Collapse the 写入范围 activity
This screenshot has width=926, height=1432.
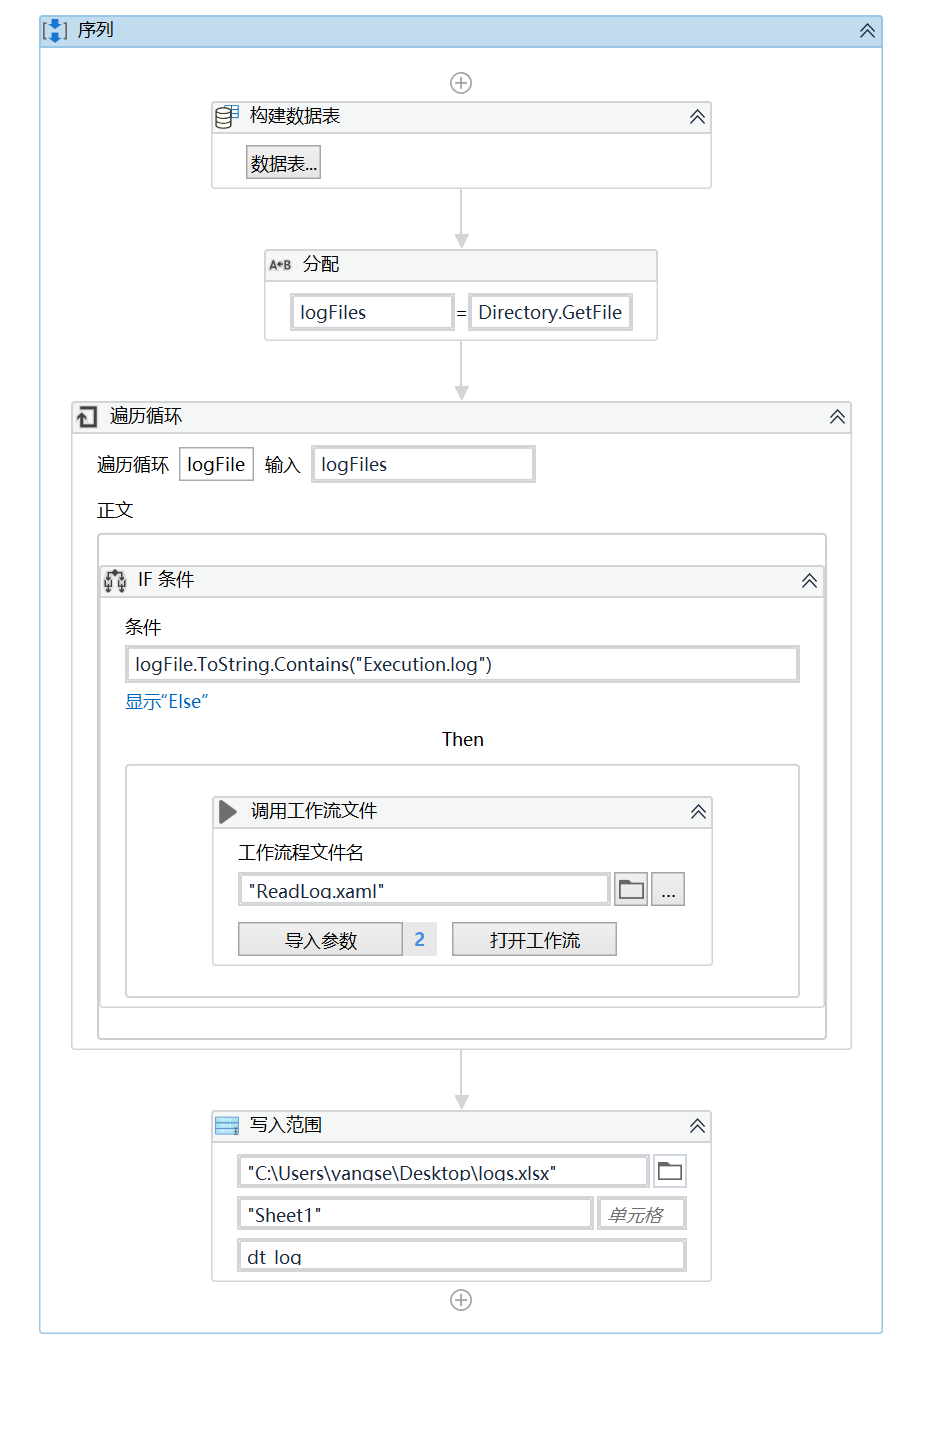coord(697,1126)
